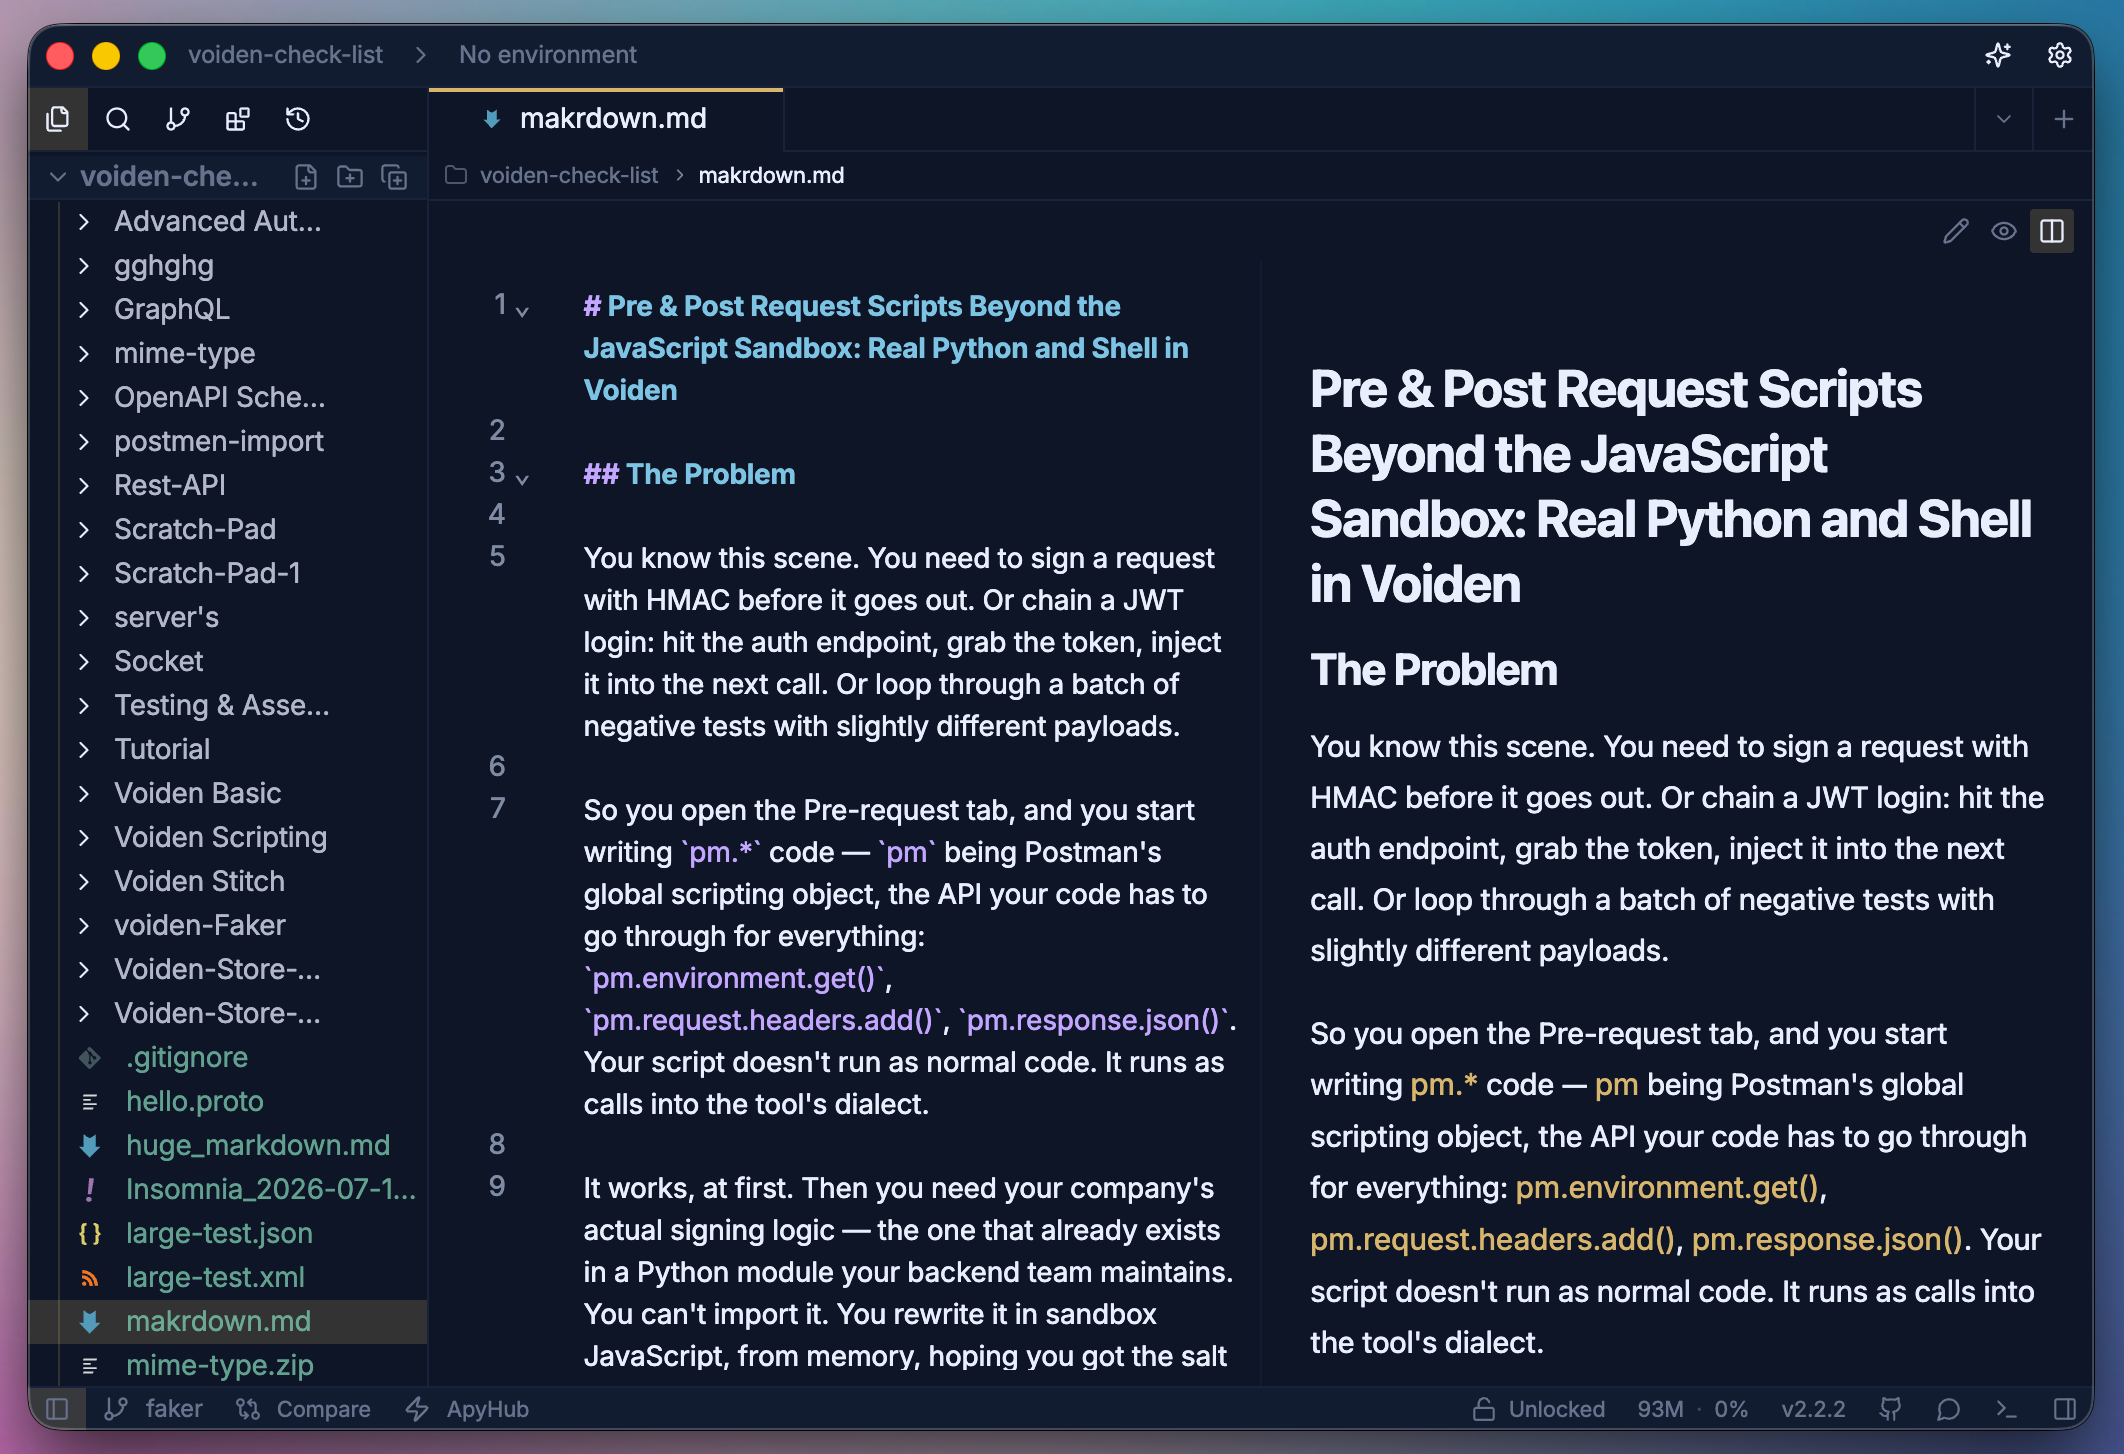Open the terminal icon in status bar
Viewport: 2124px width, 1454px height.
point(2006,1409)
